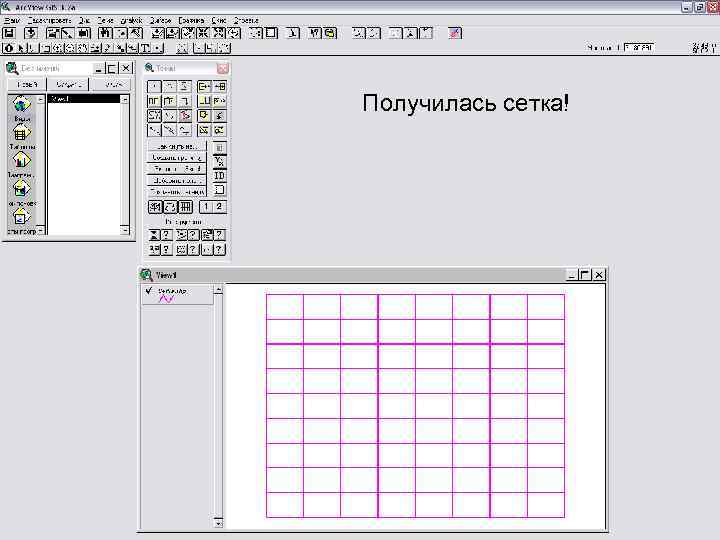Click Zoom In with inward arrows icon
This screenshot has width=720, height=540.
pyautogui.click(x=203, y=33)
